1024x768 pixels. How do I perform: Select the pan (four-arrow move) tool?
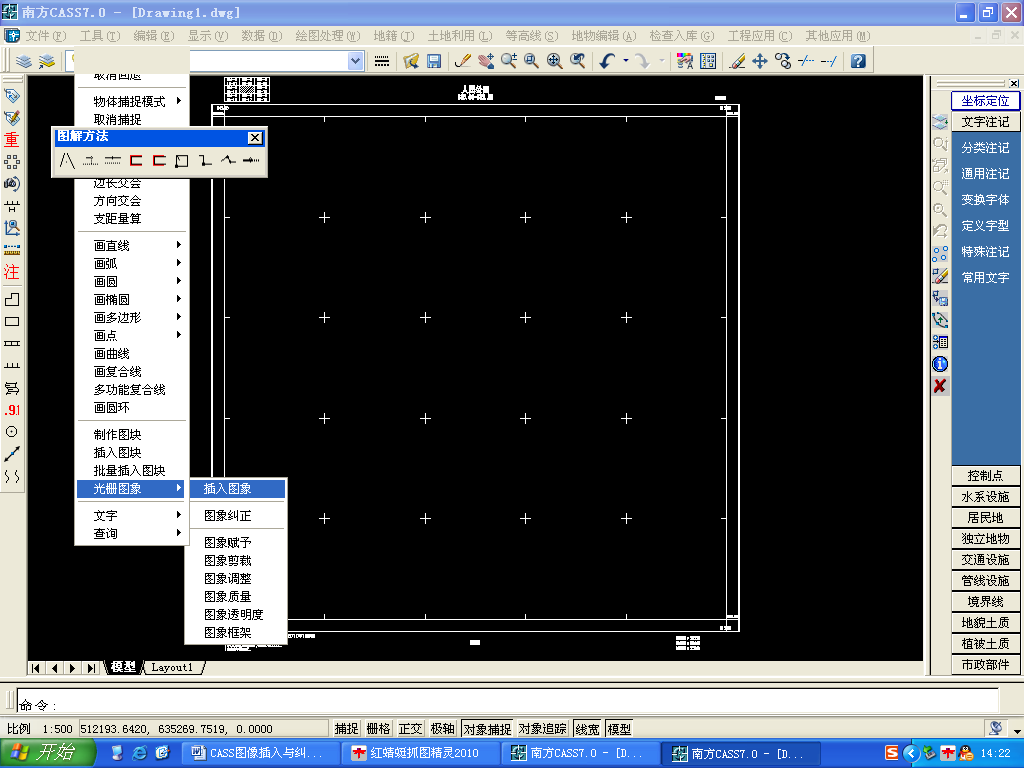pyautogui.click(x=760, y=61)
